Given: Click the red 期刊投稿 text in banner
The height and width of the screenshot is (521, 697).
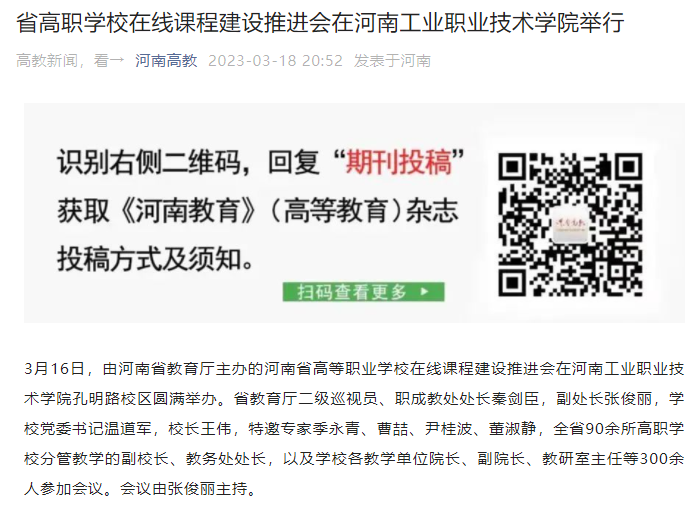Looking at the screenshot, I should coord(399,162).
